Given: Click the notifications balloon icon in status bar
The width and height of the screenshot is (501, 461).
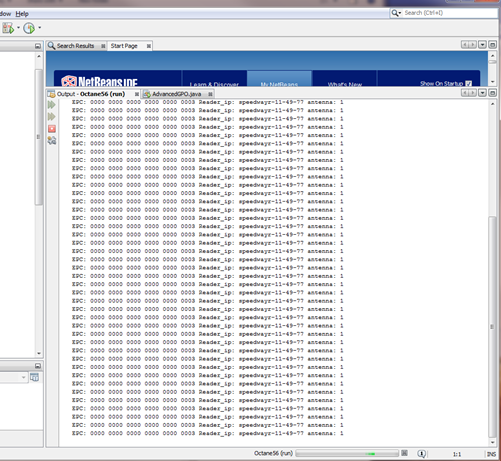Looking at the screenshot, I should point(421,454).
